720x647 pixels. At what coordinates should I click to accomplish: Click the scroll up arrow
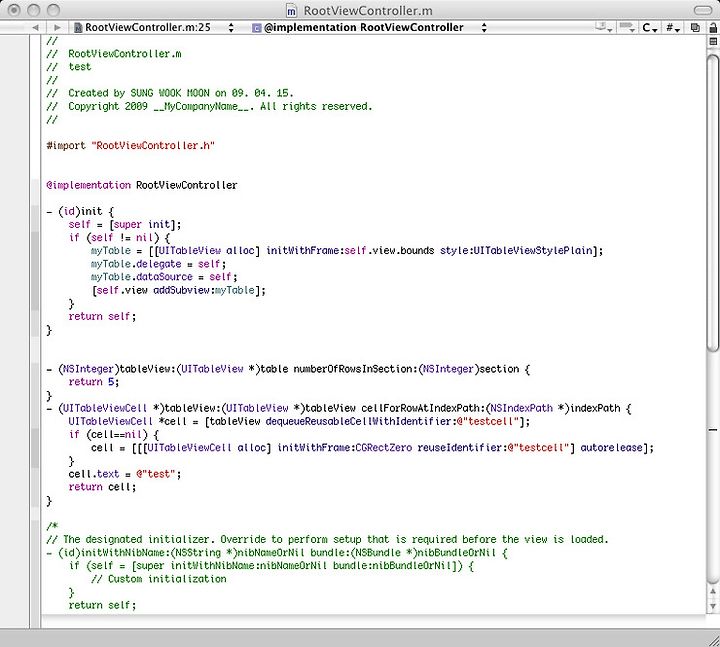click(713, 592)
